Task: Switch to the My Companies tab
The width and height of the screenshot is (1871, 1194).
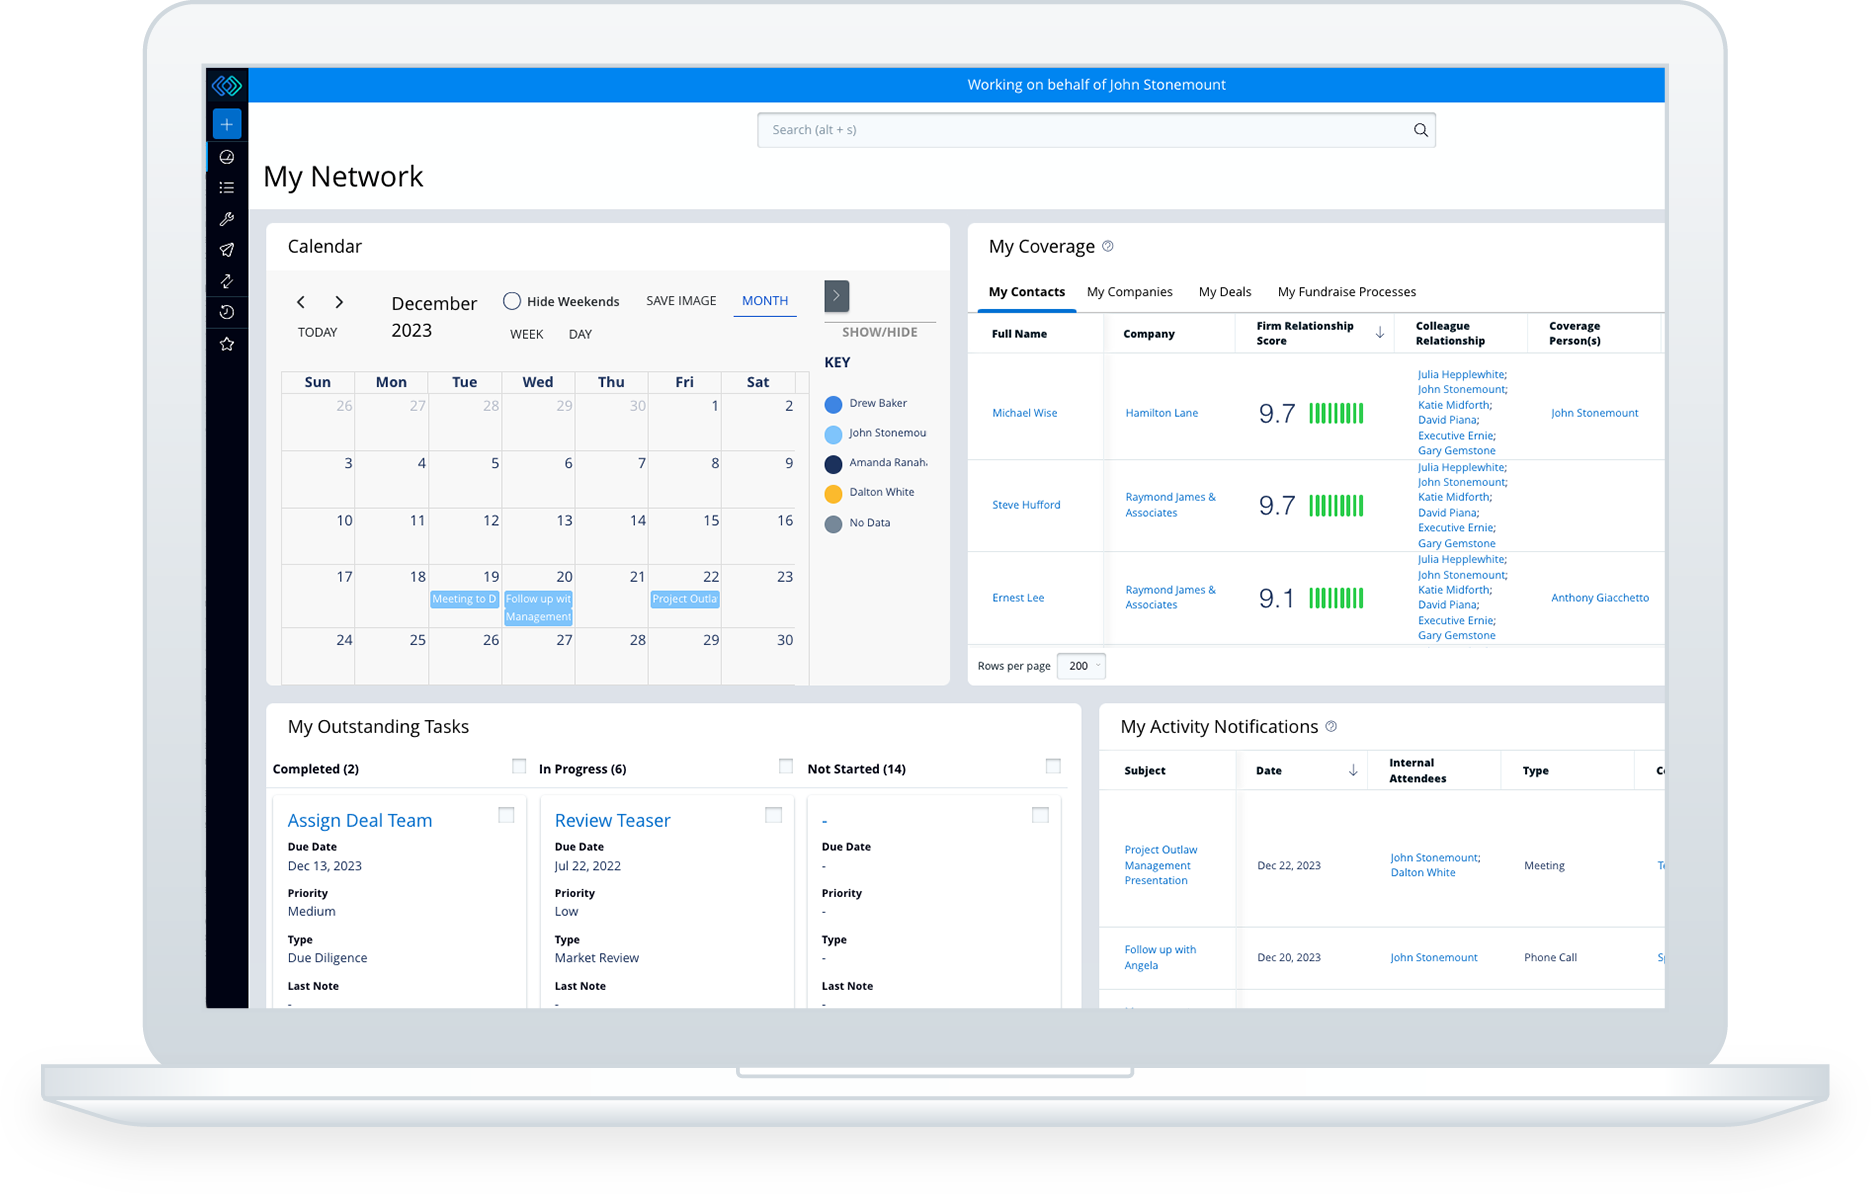Action: point(1129,292)
